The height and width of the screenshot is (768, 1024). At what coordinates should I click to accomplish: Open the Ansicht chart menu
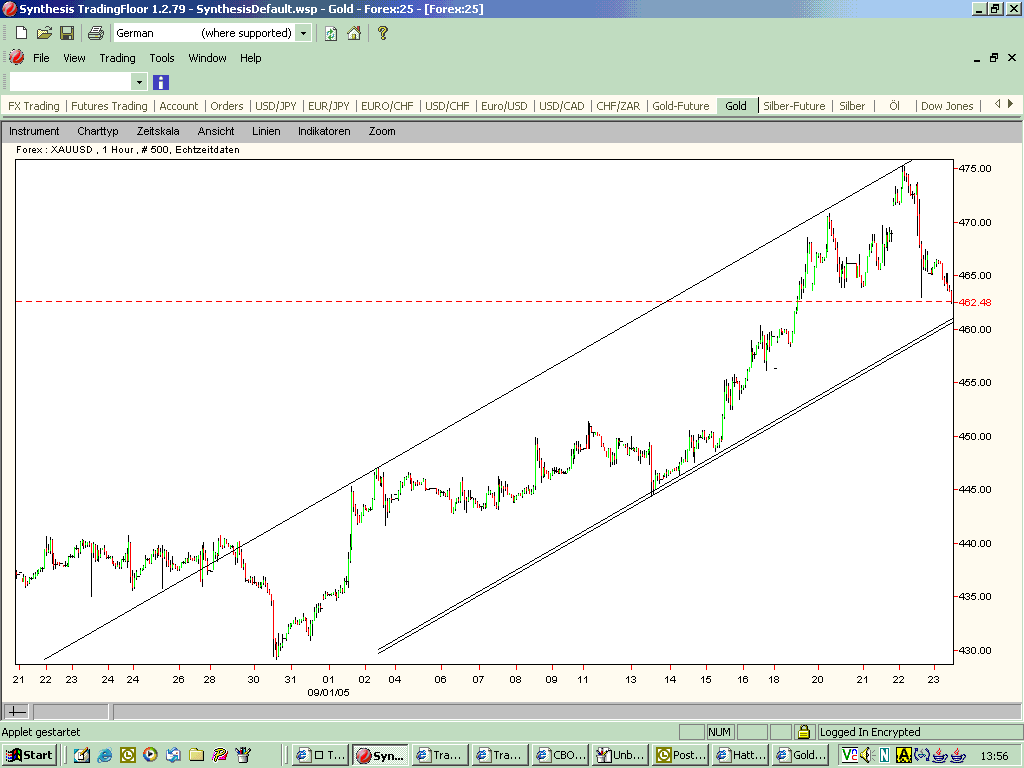pos(216,131)
